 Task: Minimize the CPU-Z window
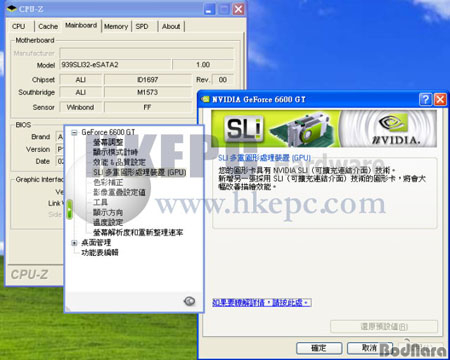point(210,9)
